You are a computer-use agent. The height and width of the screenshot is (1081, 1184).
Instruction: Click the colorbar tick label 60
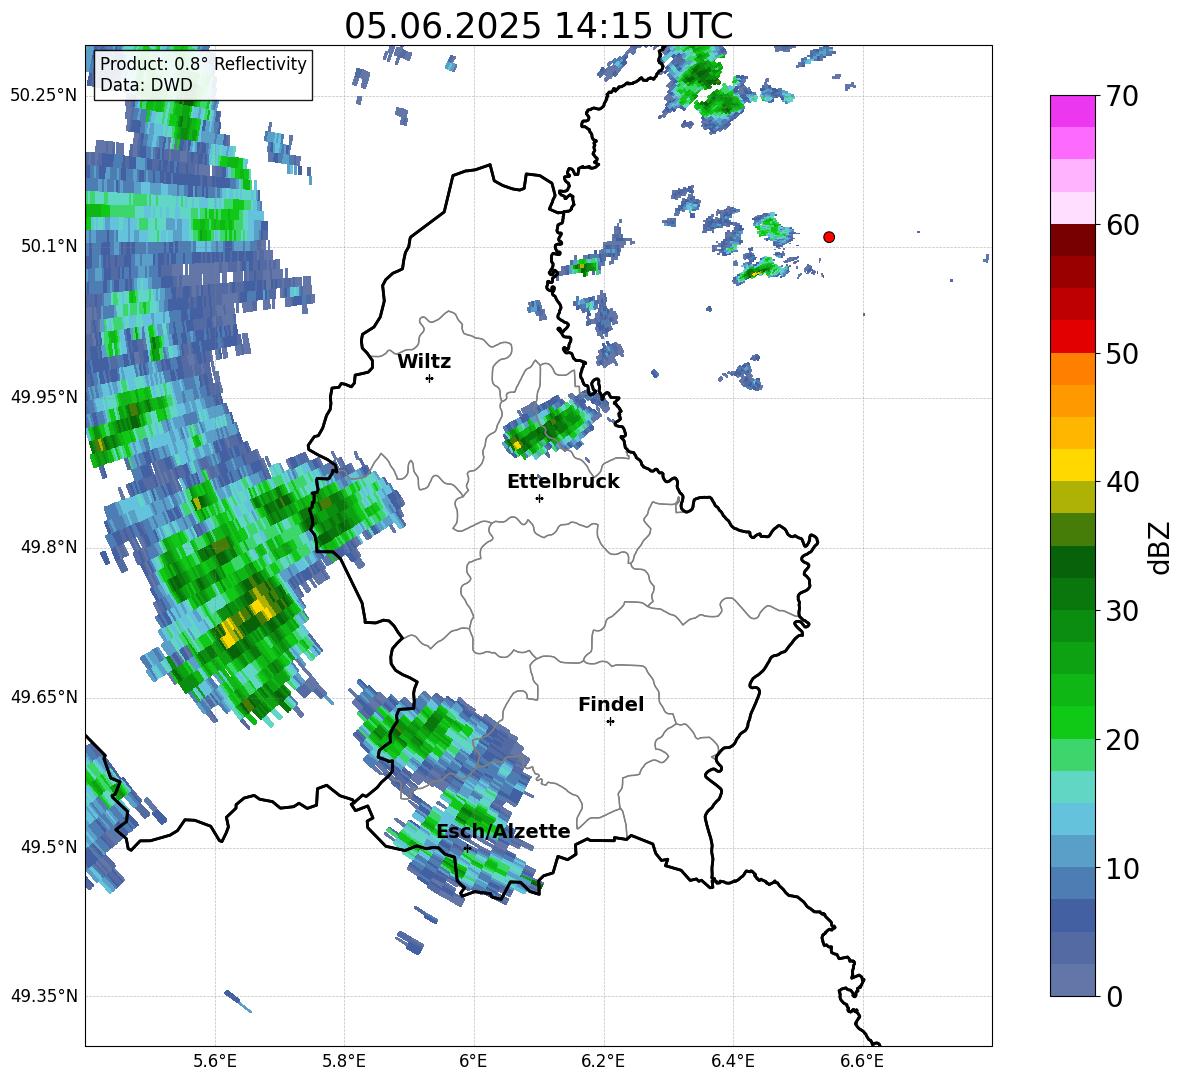(1122, 225)
